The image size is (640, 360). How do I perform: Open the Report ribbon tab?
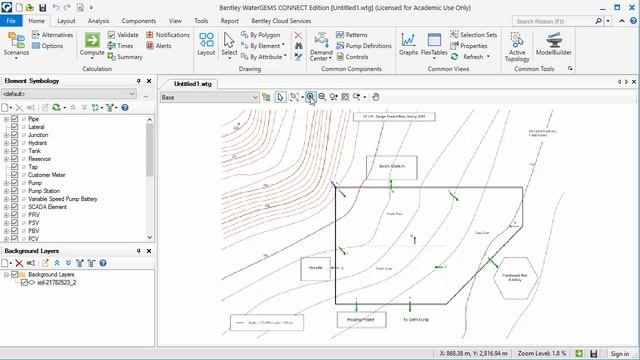[229, 21]
